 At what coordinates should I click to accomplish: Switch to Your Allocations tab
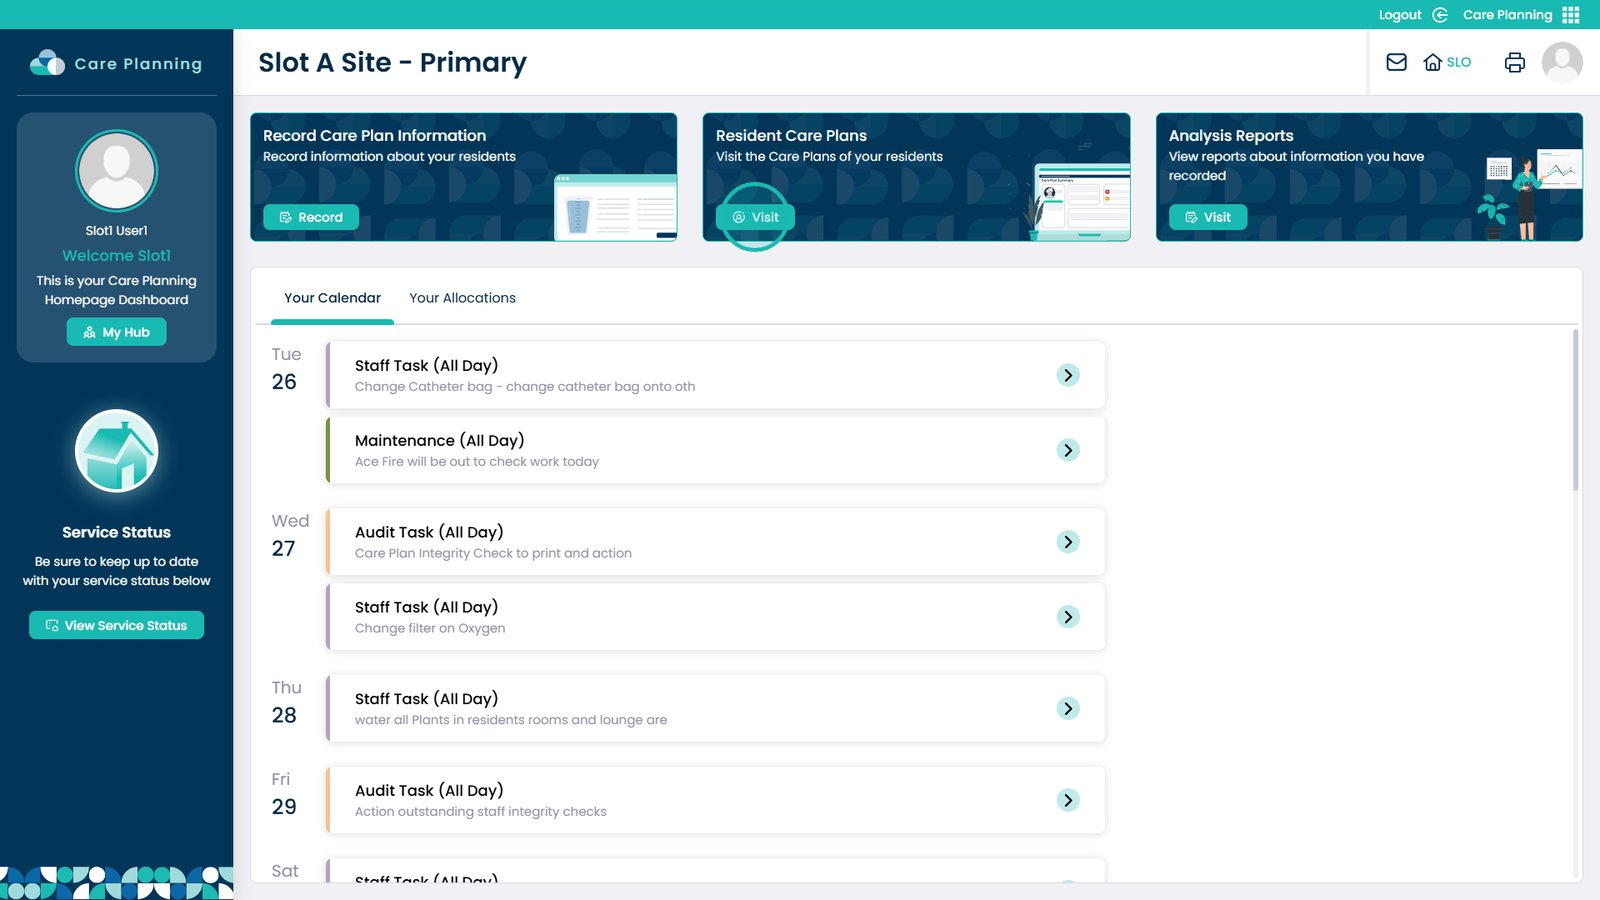tap(462, 298)
